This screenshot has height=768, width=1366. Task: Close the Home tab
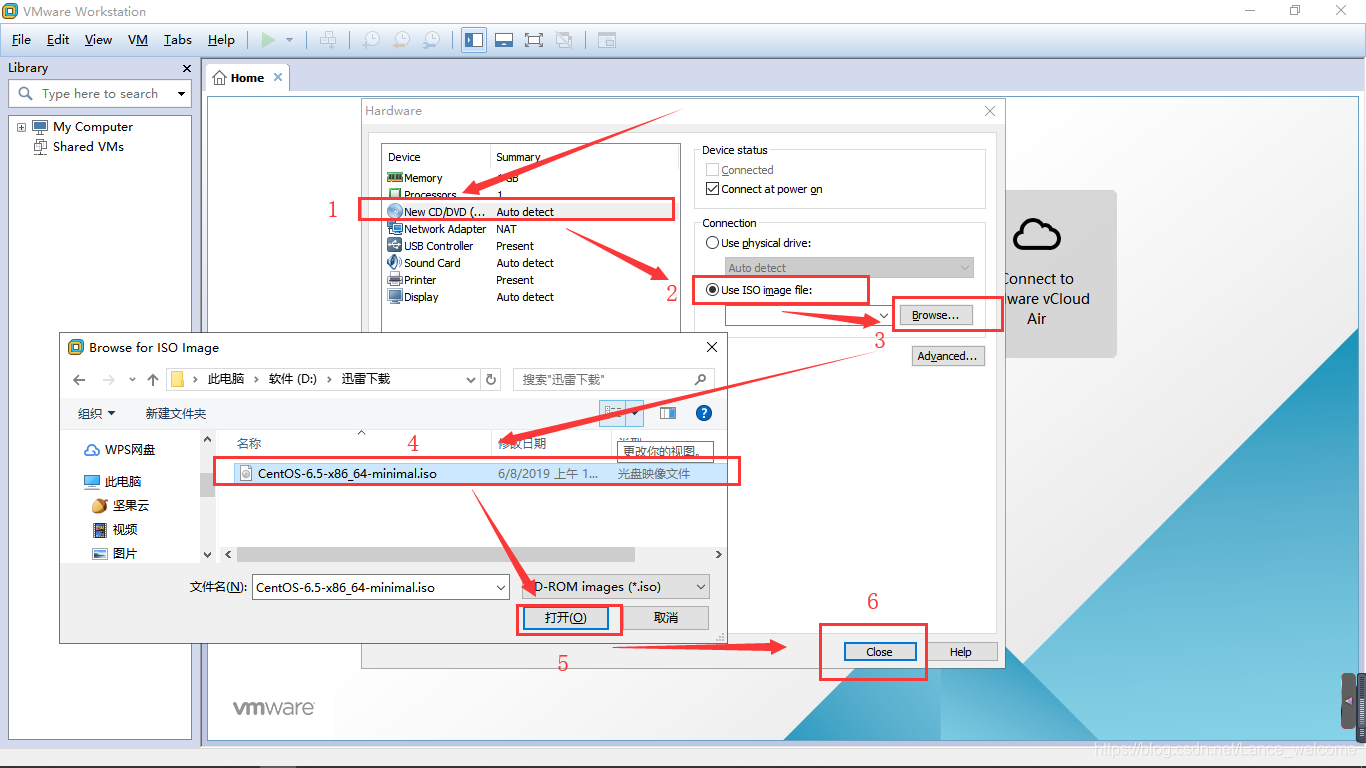coord(278,77)
